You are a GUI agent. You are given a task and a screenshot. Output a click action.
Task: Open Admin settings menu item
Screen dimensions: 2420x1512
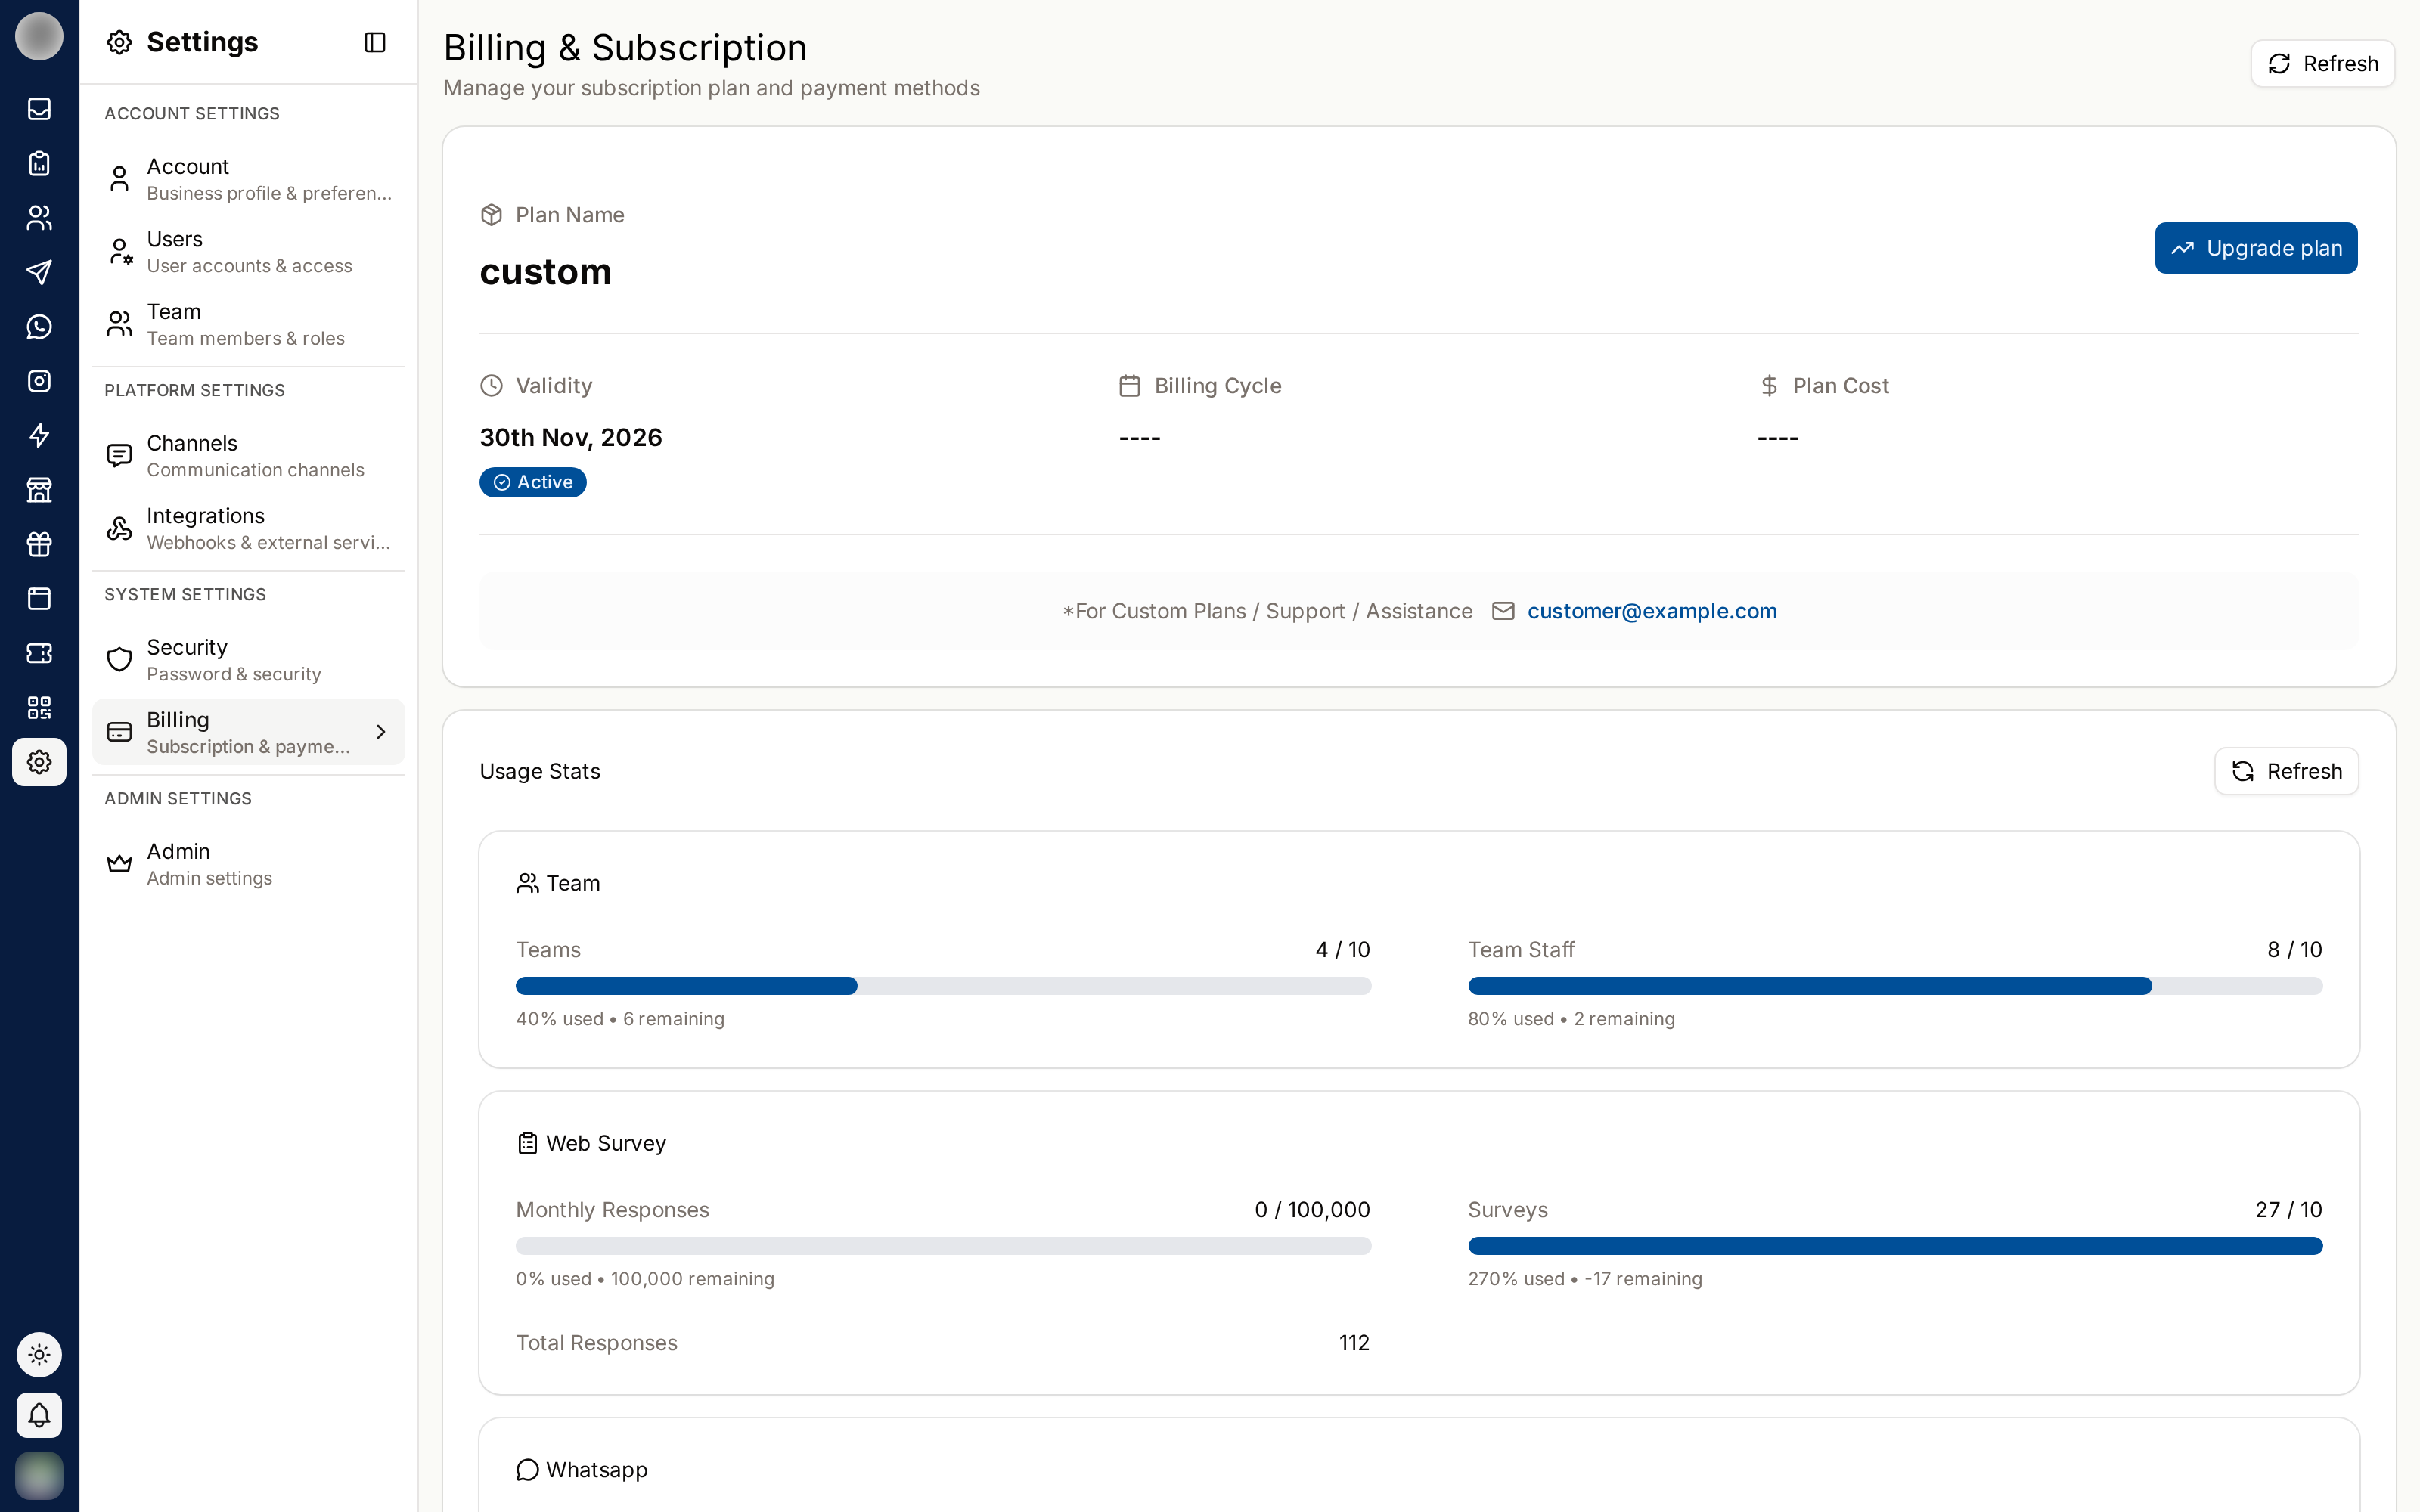(248, 864)
